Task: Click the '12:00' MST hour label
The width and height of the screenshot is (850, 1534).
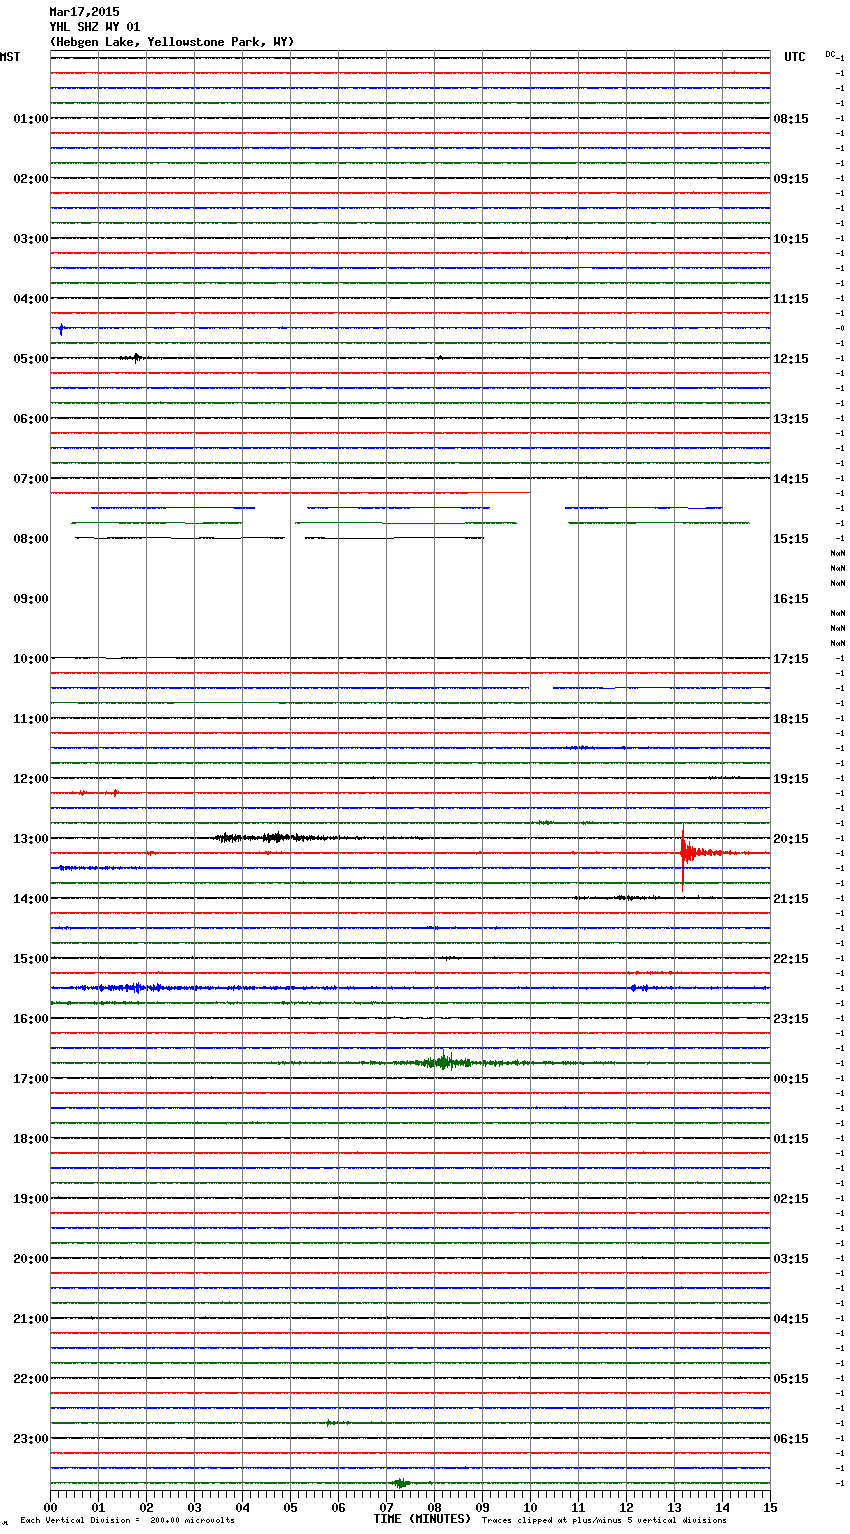Action: click(x=30, y=779)
